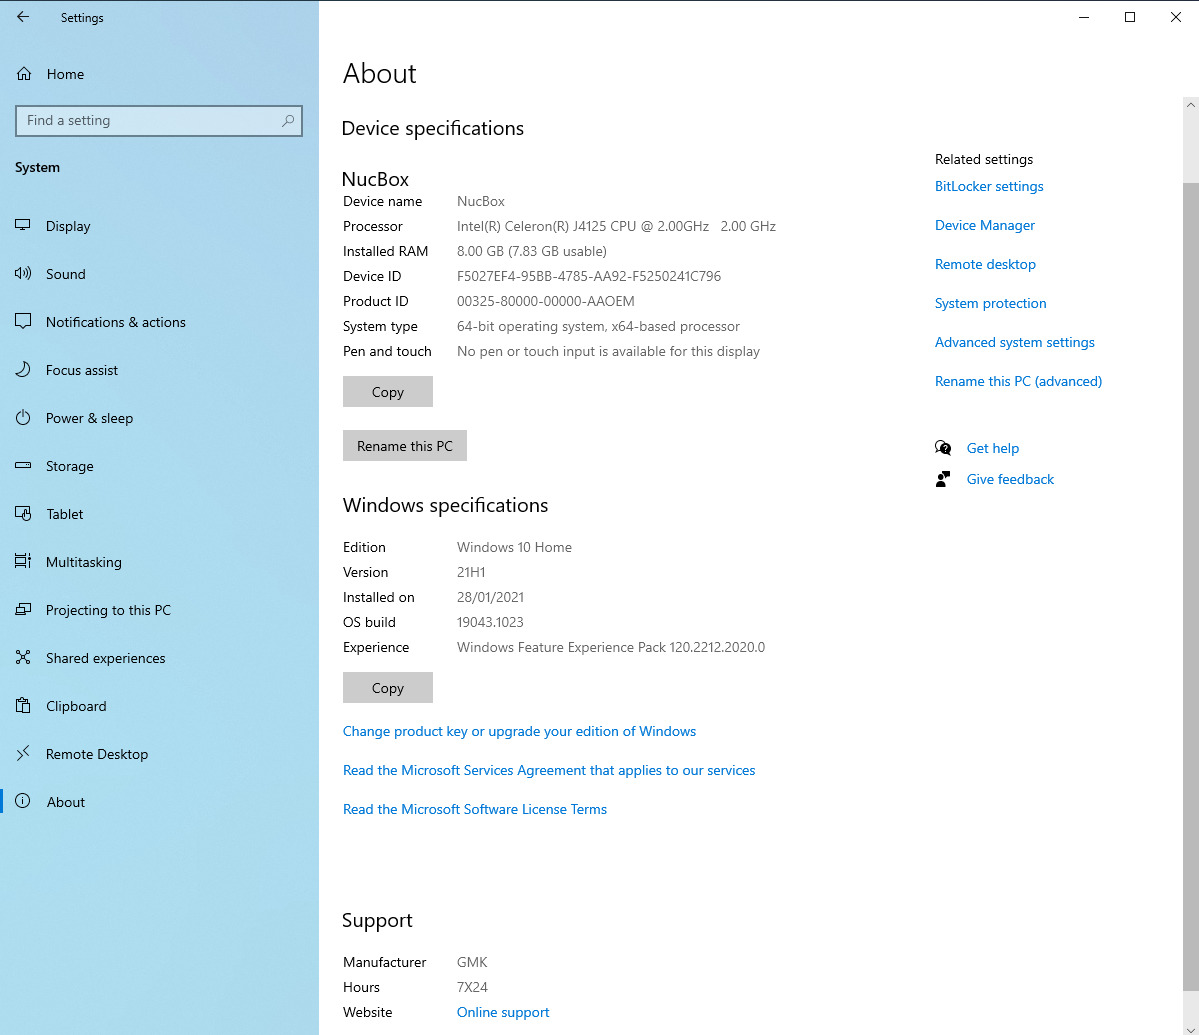Click the vertical scrollbar thumb
Viewport: 1199px width, 1035px height.
coord(1191,586)
